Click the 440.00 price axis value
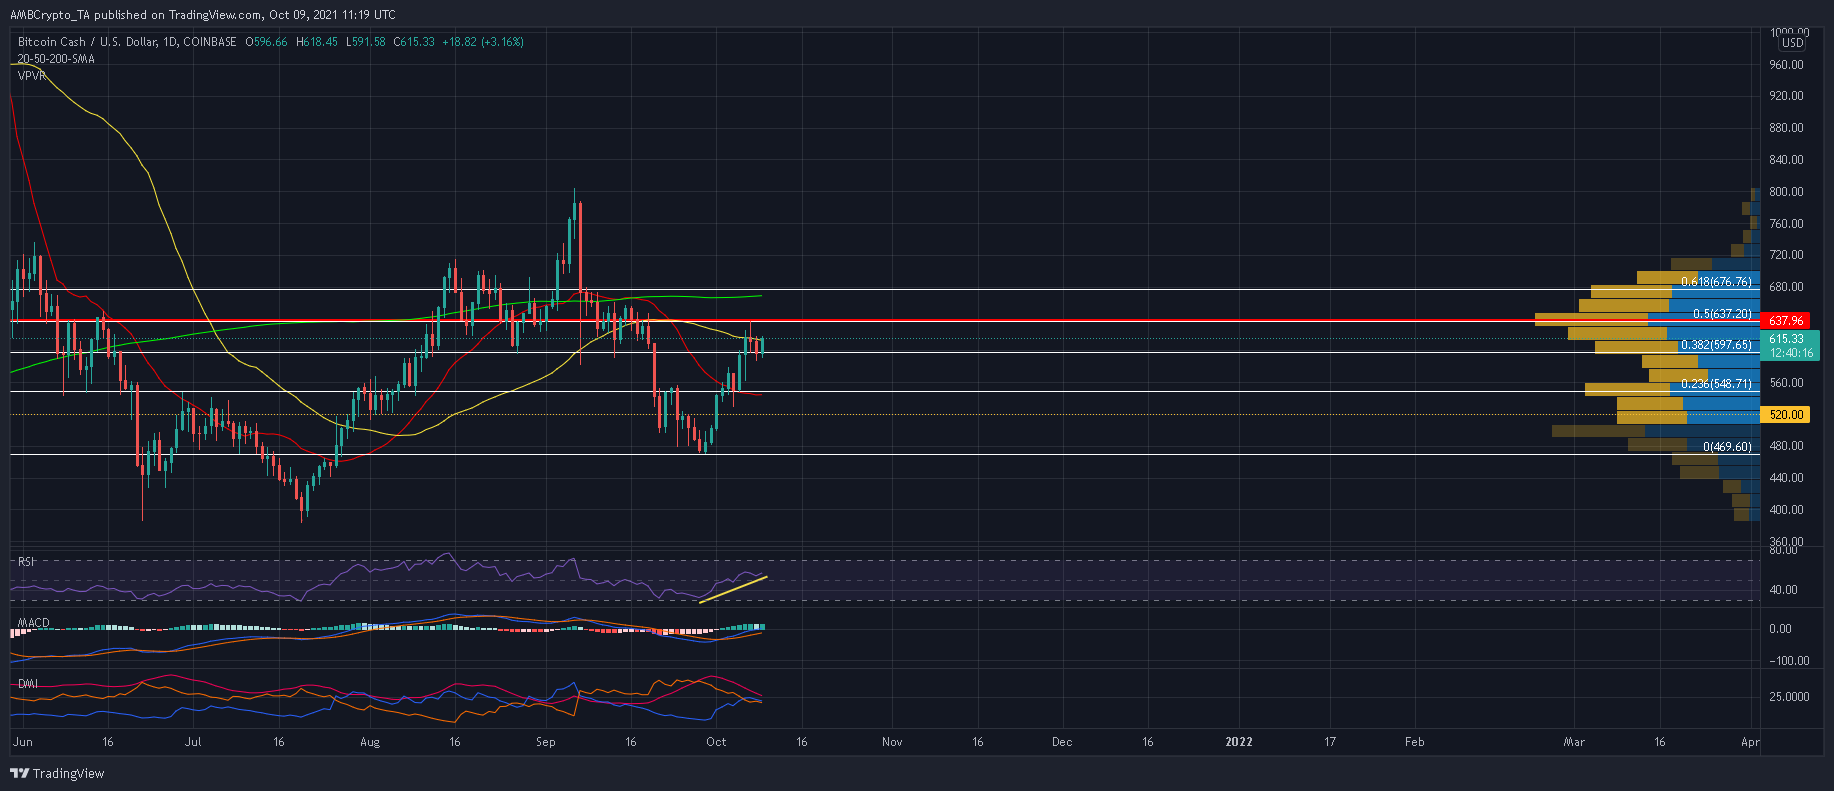Screen dimensions: 1834x791 coord(1786,478)
